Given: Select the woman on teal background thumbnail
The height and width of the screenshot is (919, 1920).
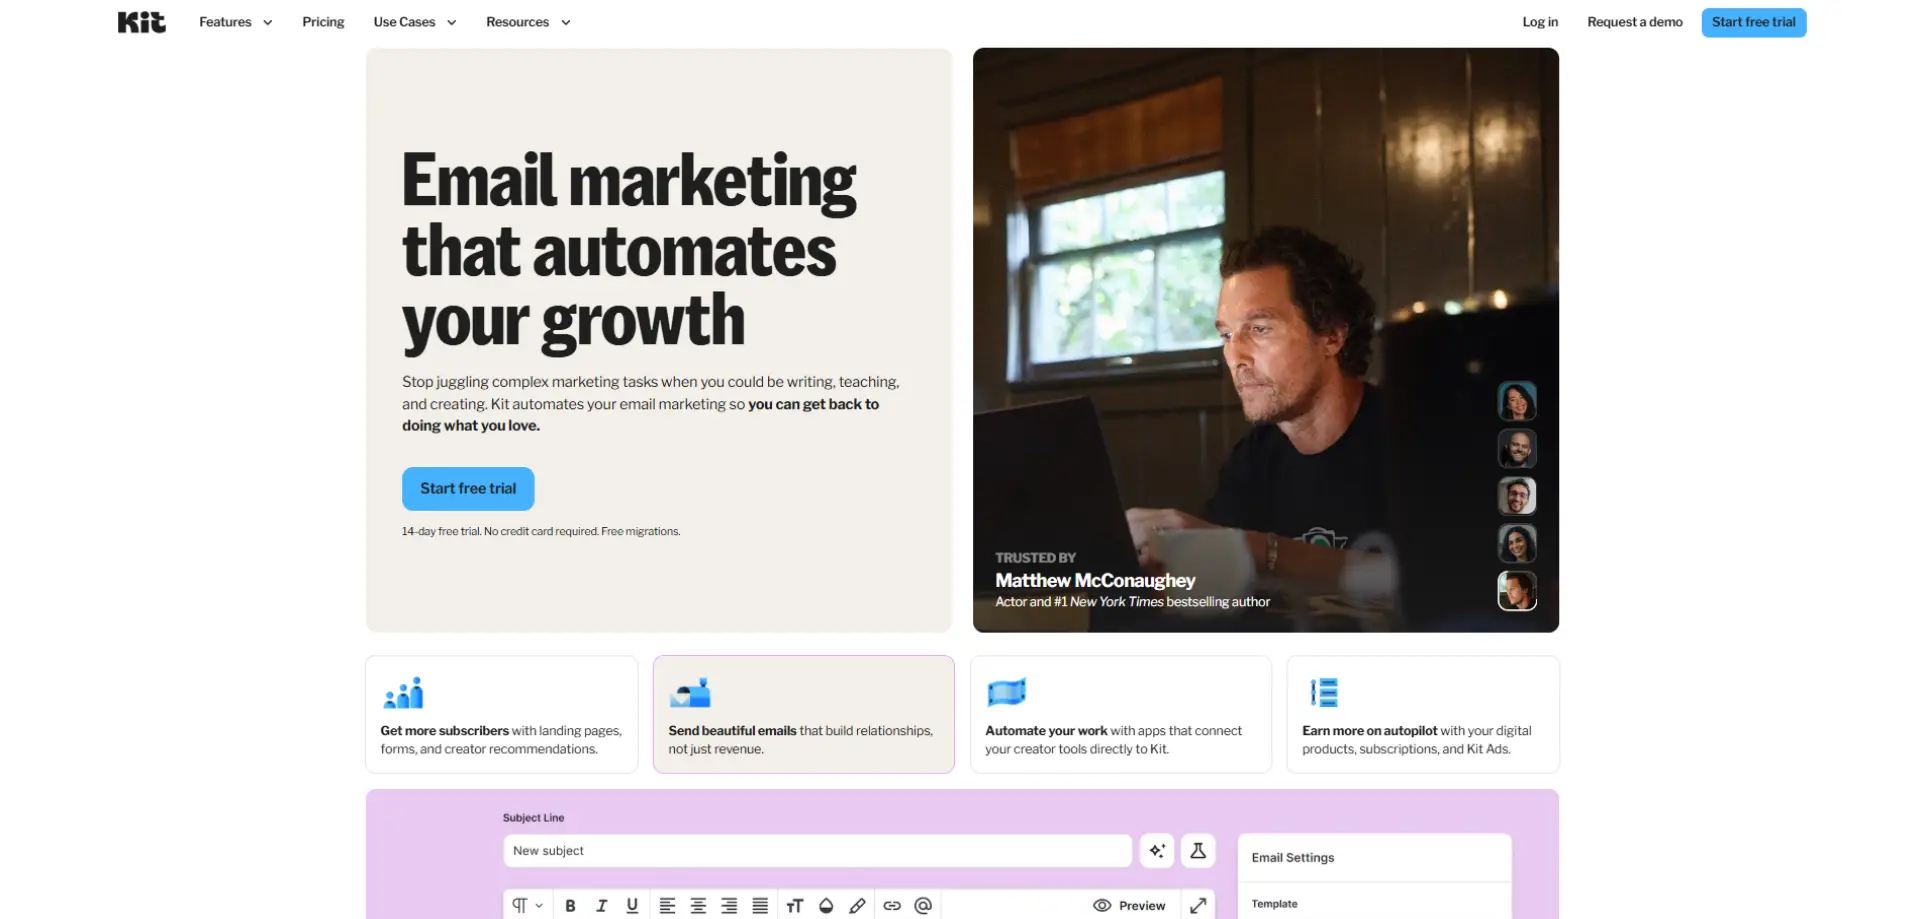Looking at the screenshot, I should tap(1517, 401).
